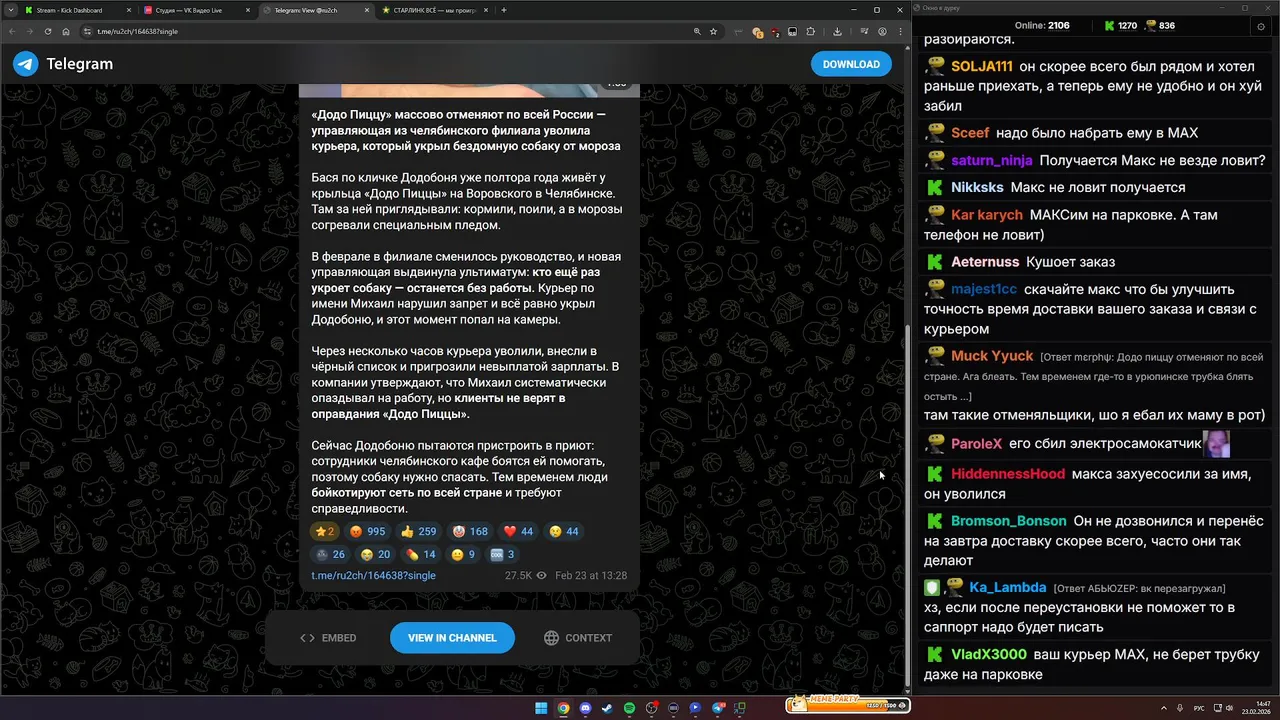This screenshot has height=720, width=1280.
Task: Open the tab search dropdown arrow
Action: 9,10
